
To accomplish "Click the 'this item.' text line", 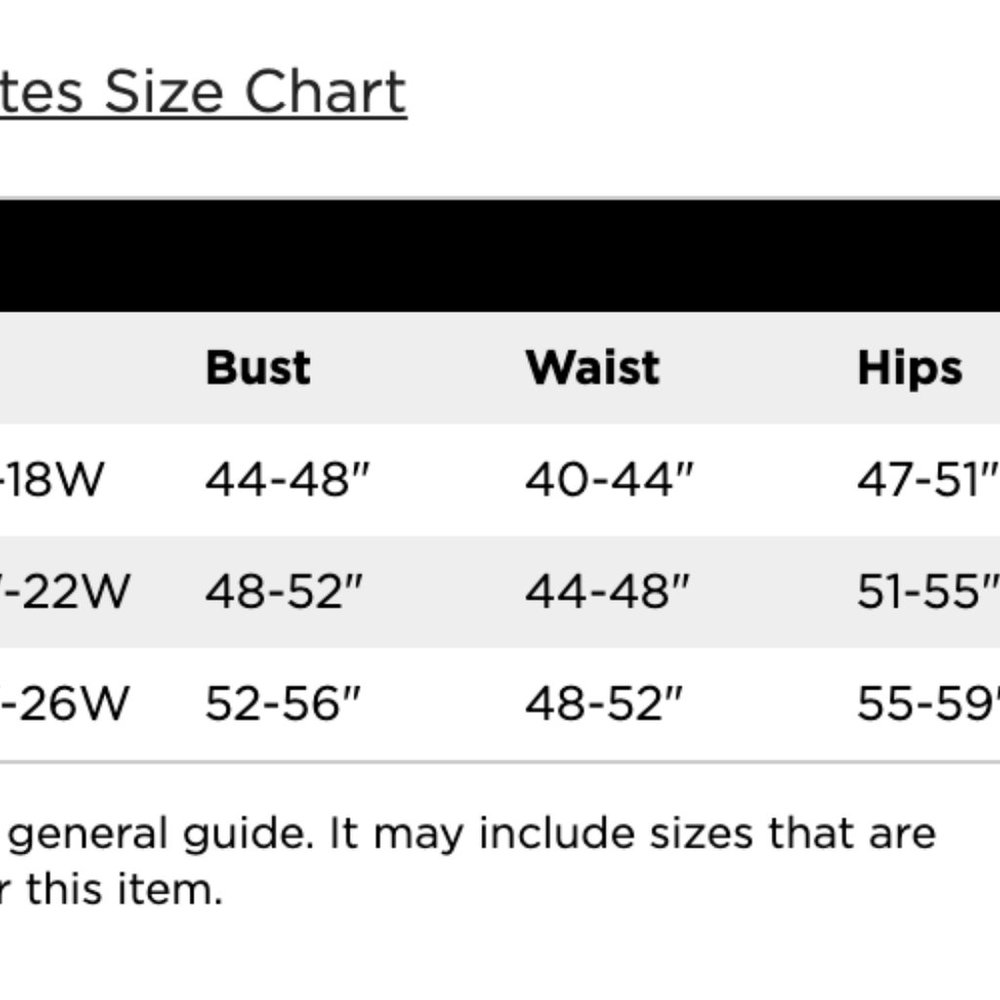I will [112, 890].
